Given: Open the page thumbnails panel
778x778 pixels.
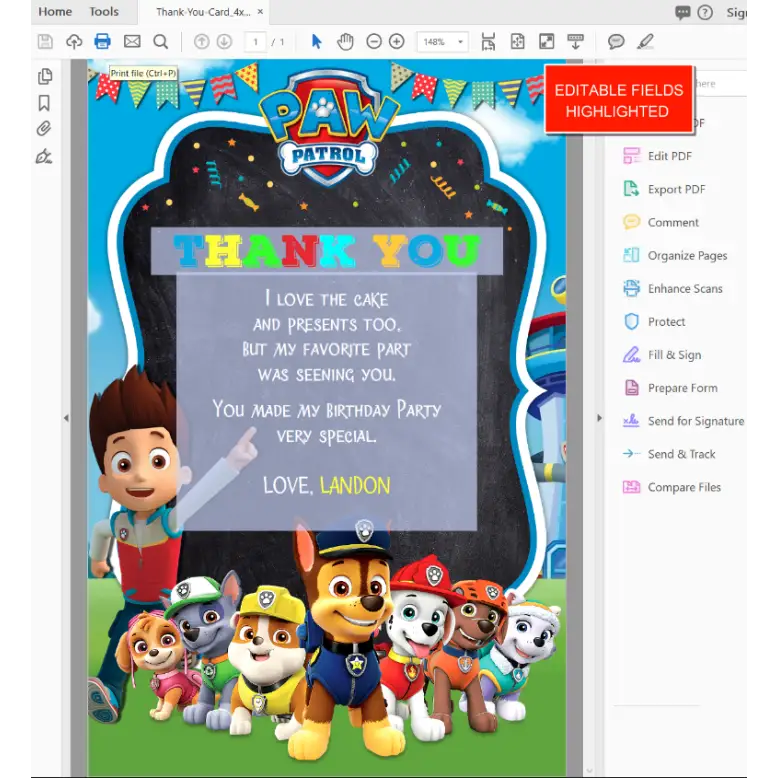Looking at the screenshot, I should point(45,76).
